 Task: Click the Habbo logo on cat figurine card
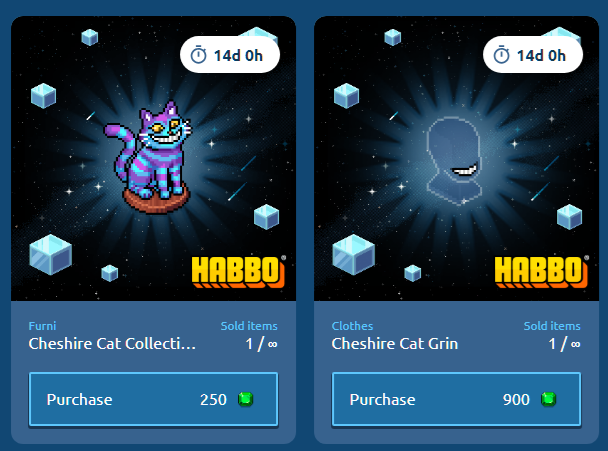coord(238,271)
